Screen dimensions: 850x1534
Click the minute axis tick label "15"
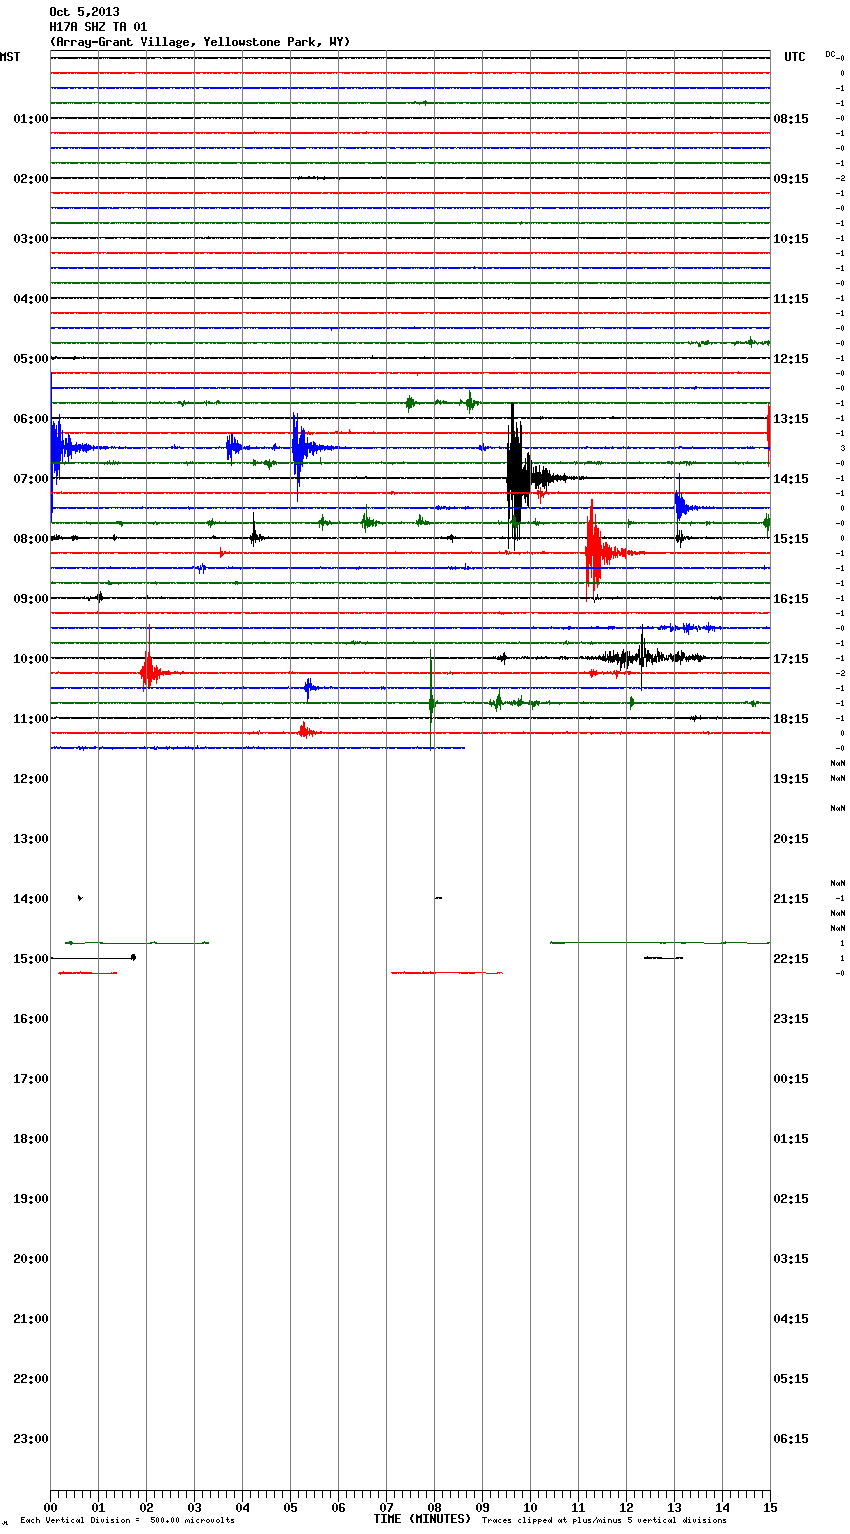point(770,1507)
